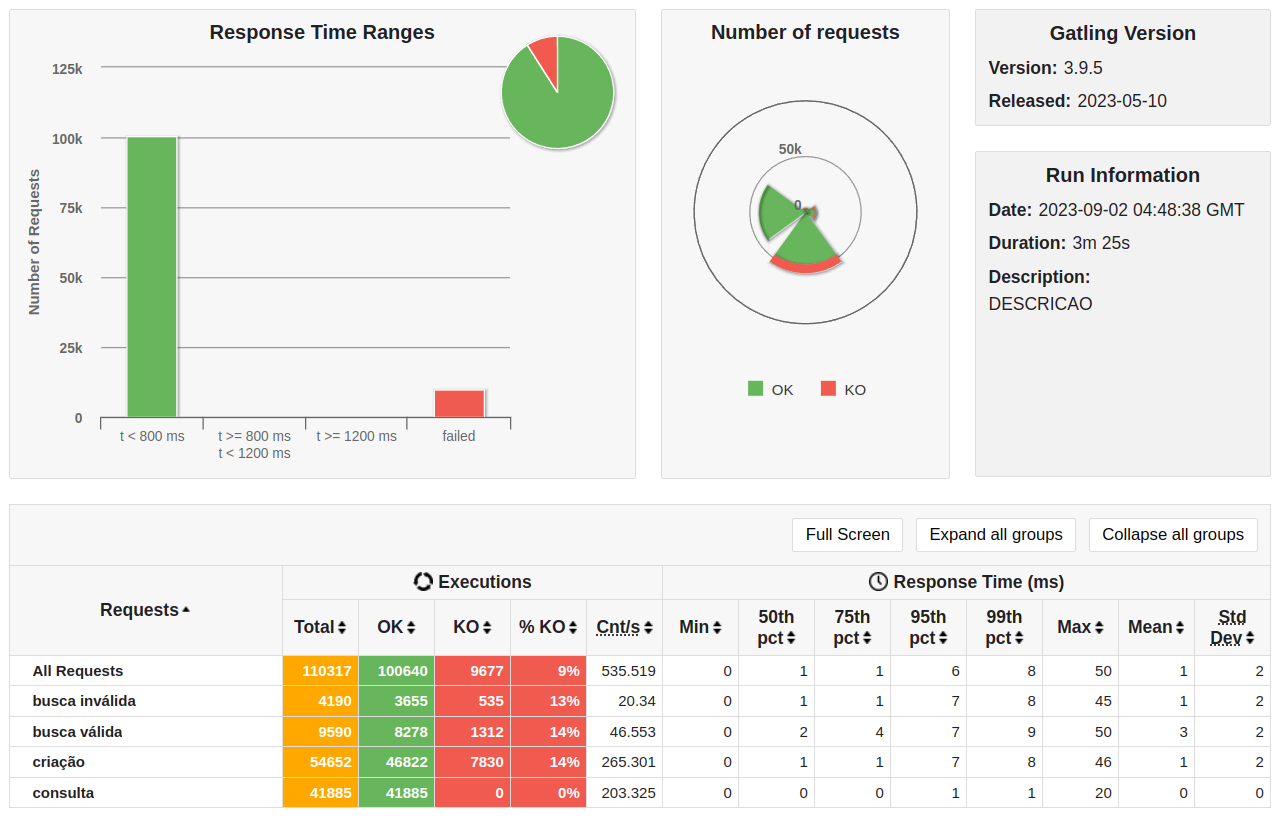Click the 13% KO cell
Image resolution: width=1275 pixels, height=820 pixels.
[548, 701]
